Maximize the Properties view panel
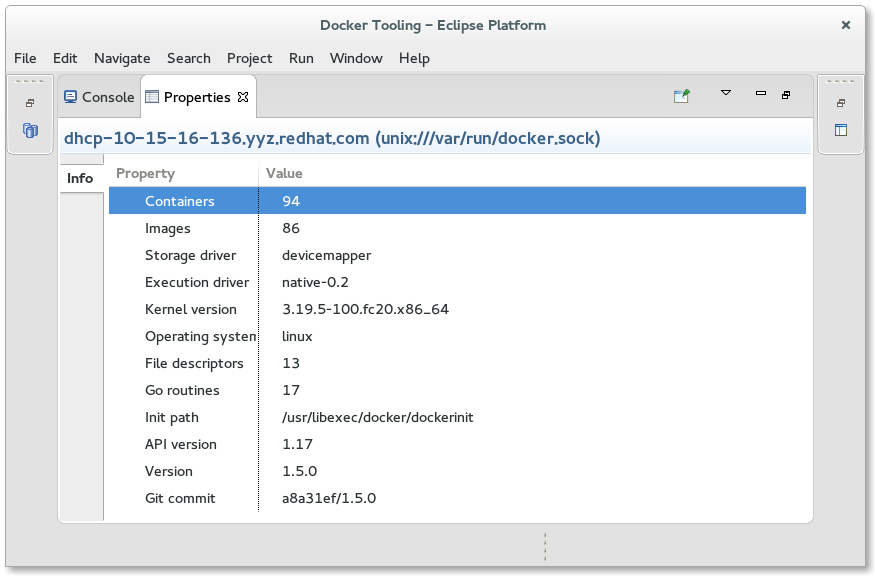This screenshot has width=875, height=576. 786,95
